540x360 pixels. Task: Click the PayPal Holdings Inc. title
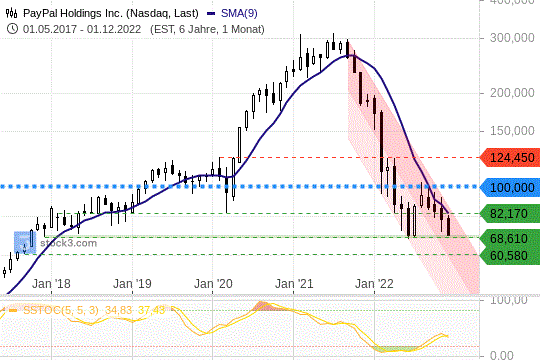pyautogui.click(x=111, y=13)
